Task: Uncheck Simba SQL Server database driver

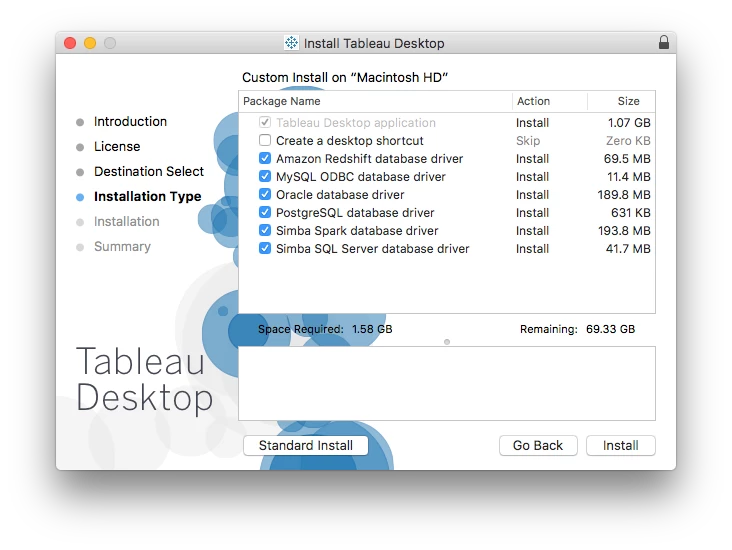Action: pyautogui.click(x=265, y=248)
